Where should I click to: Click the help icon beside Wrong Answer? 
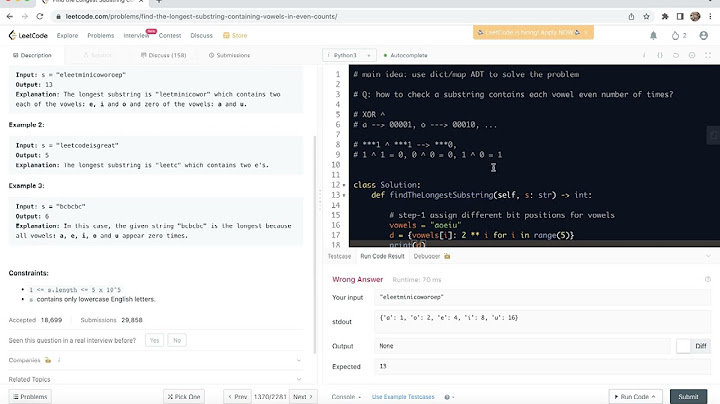(x=708, y=279)
